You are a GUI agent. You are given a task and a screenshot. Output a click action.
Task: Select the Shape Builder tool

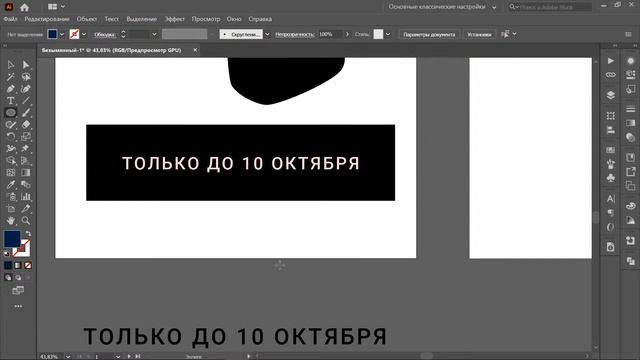point(11,160)
